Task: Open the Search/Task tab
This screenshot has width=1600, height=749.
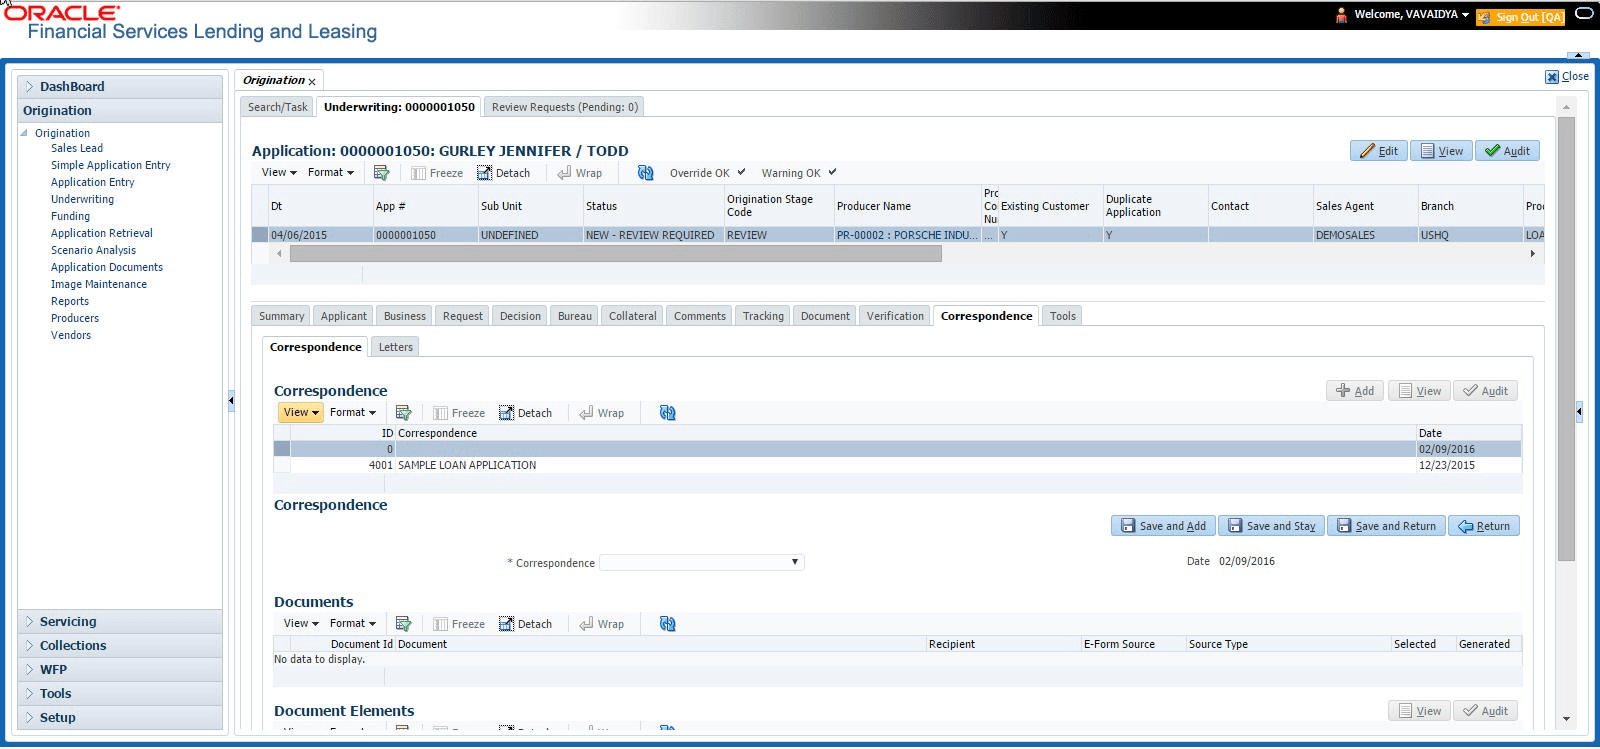Action: [278, 107]
